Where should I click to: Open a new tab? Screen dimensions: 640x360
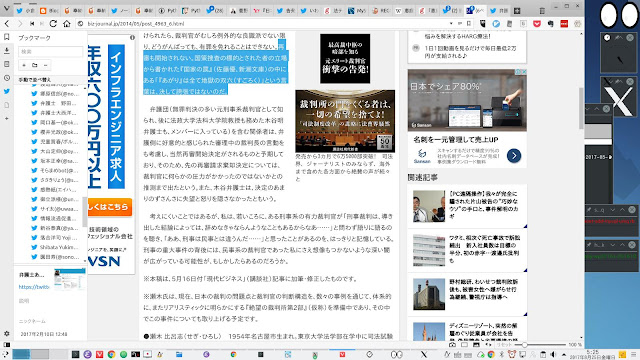517,11
